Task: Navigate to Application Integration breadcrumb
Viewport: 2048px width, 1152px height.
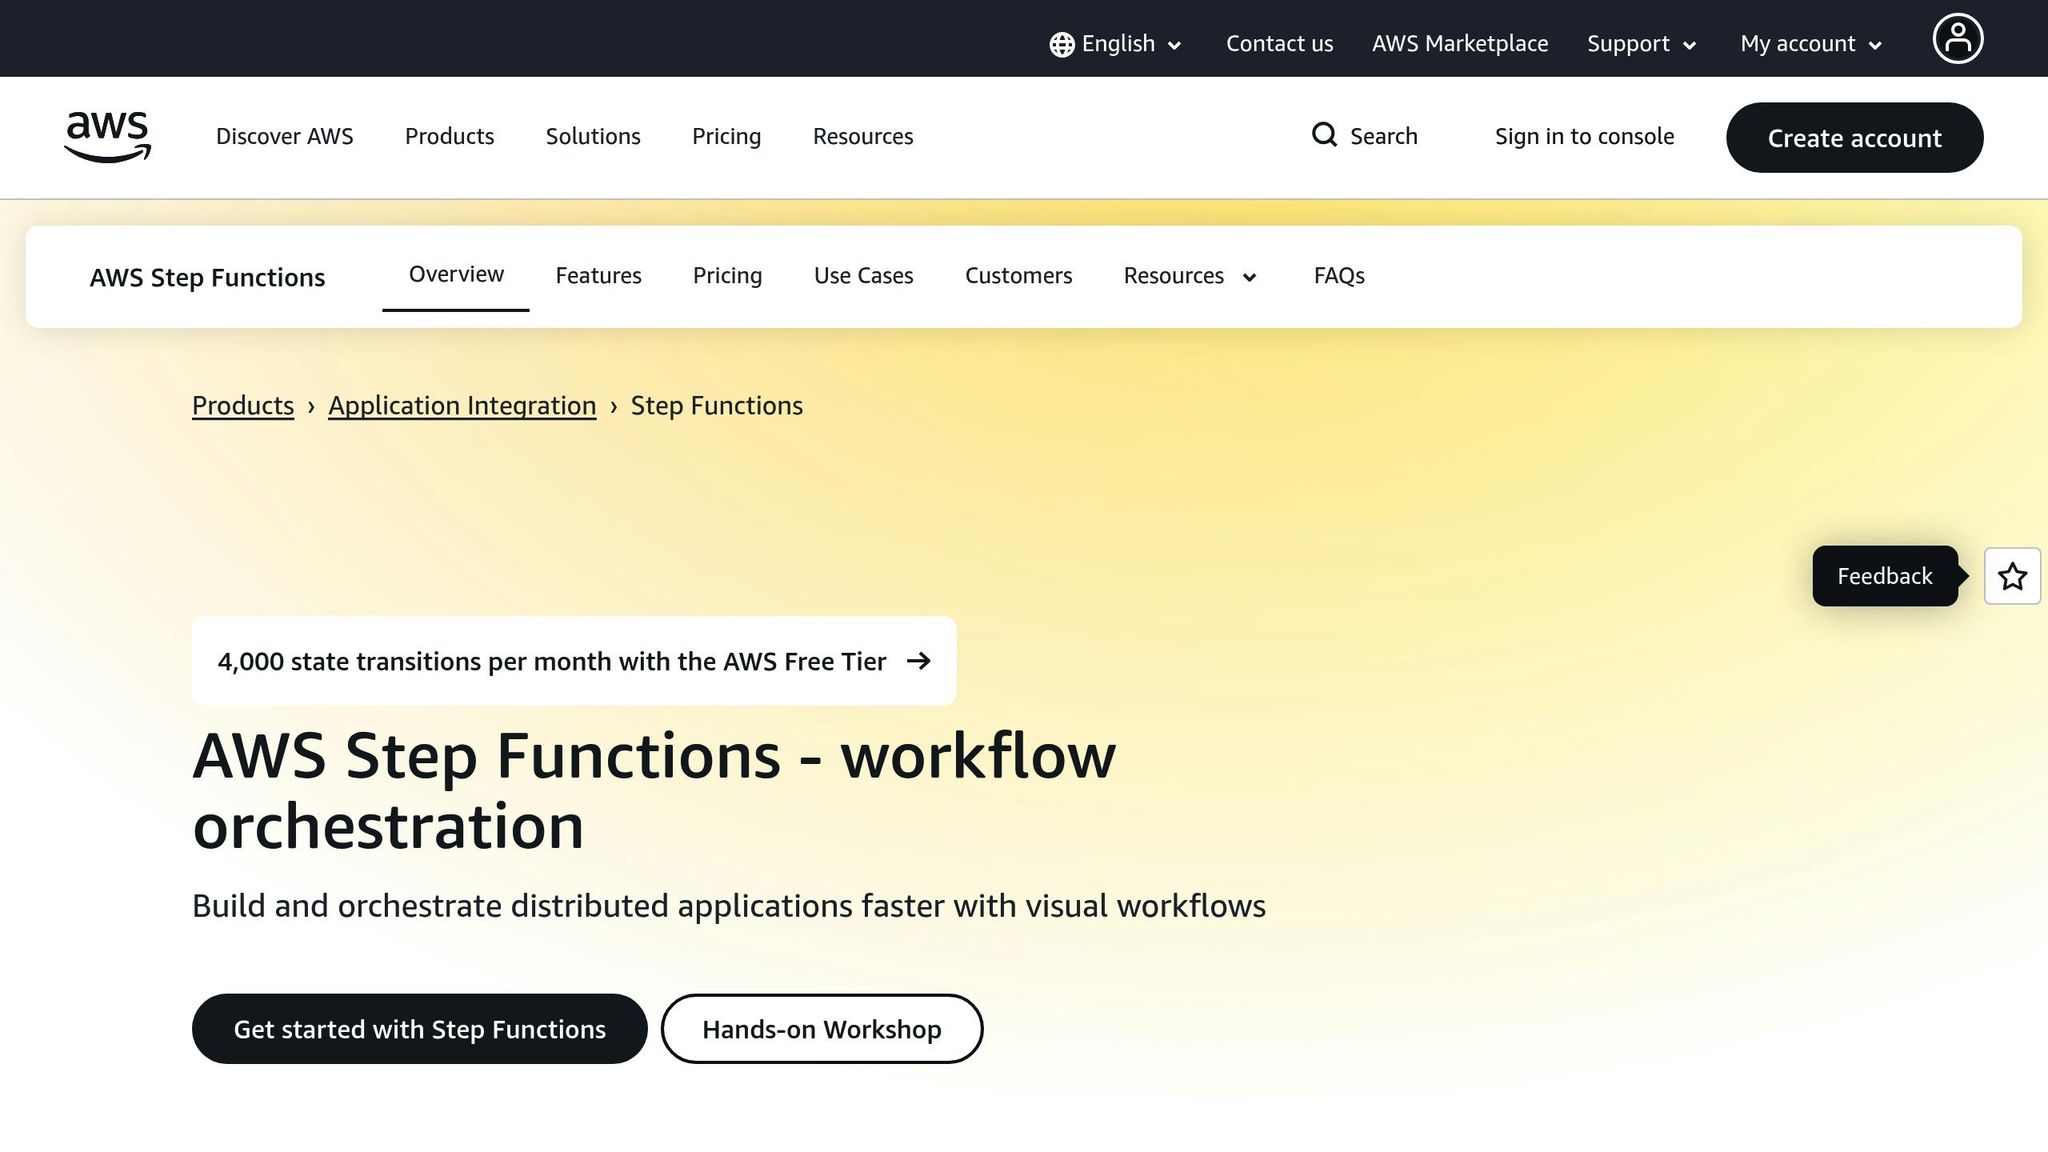Action: [x=461, y=406]
